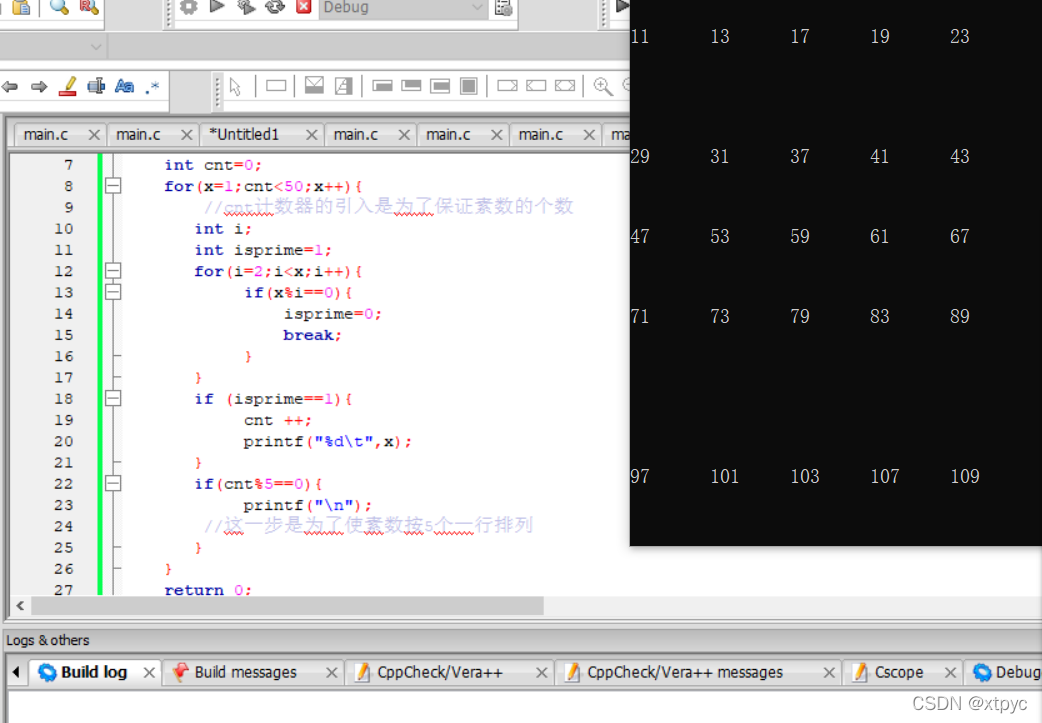This screenshot has width=1042, height=723.
Task: Click the editor scrollbar left arrow
Action: click(20, 605)
